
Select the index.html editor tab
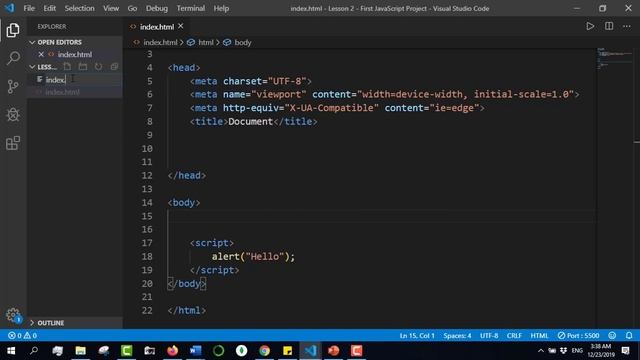pos(157,27)
